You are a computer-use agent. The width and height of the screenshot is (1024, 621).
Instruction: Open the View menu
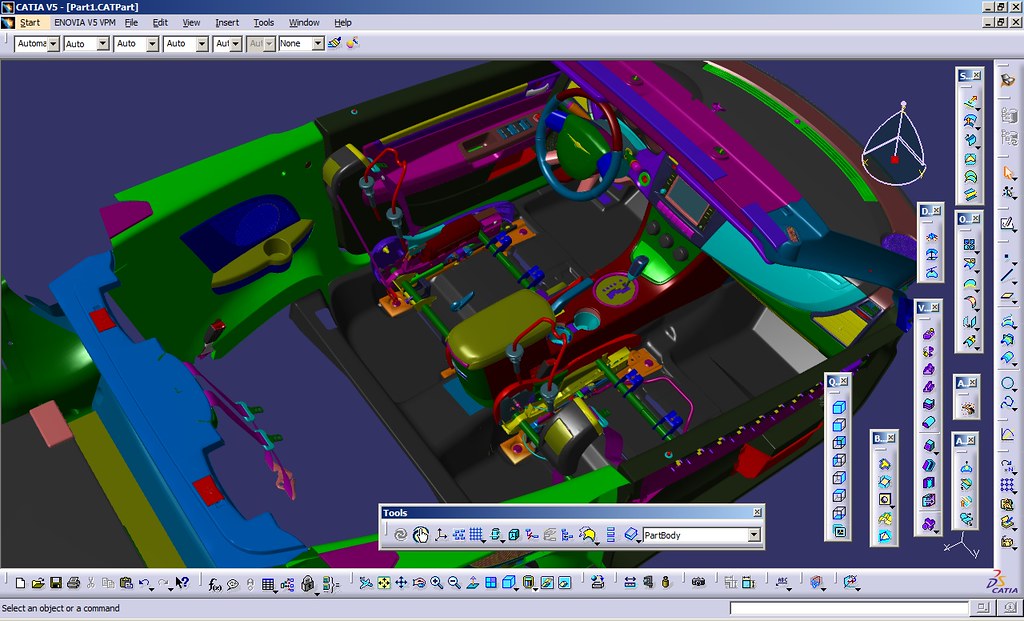point(191,22)
